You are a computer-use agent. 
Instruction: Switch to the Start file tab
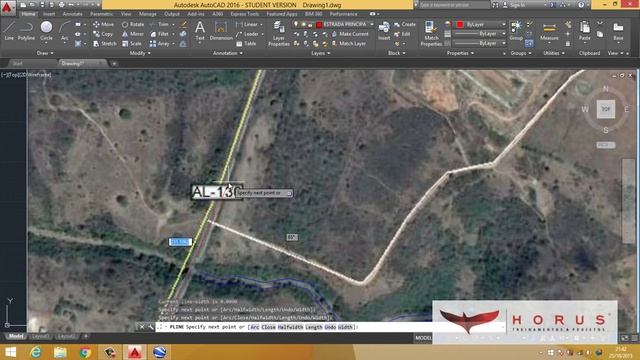point(18,64)
